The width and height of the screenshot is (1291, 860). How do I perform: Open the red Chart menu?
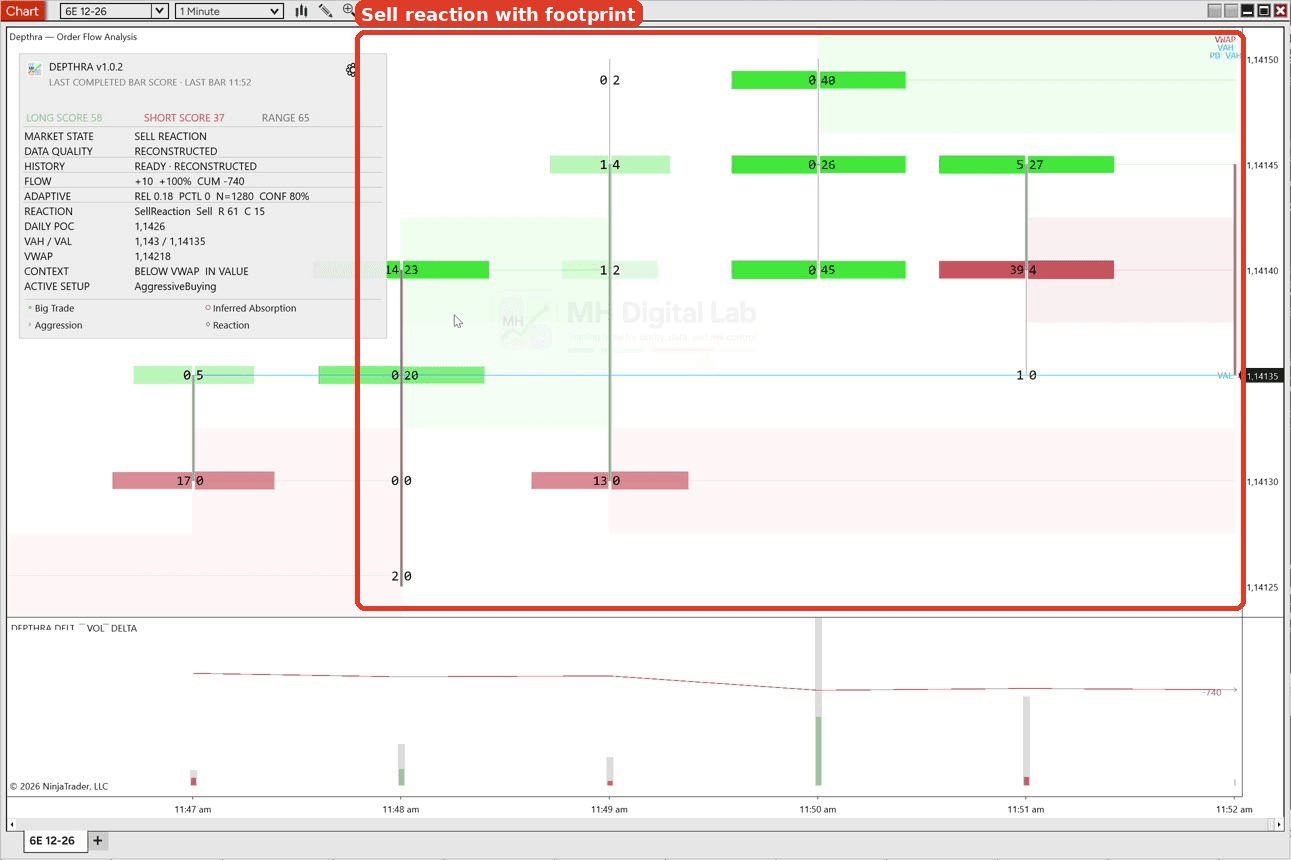tap(22, 11)
